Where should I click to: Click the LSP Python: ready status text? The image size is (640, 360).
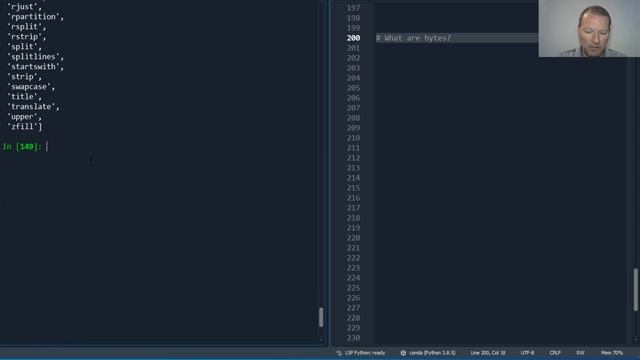(x=365, y=353)
